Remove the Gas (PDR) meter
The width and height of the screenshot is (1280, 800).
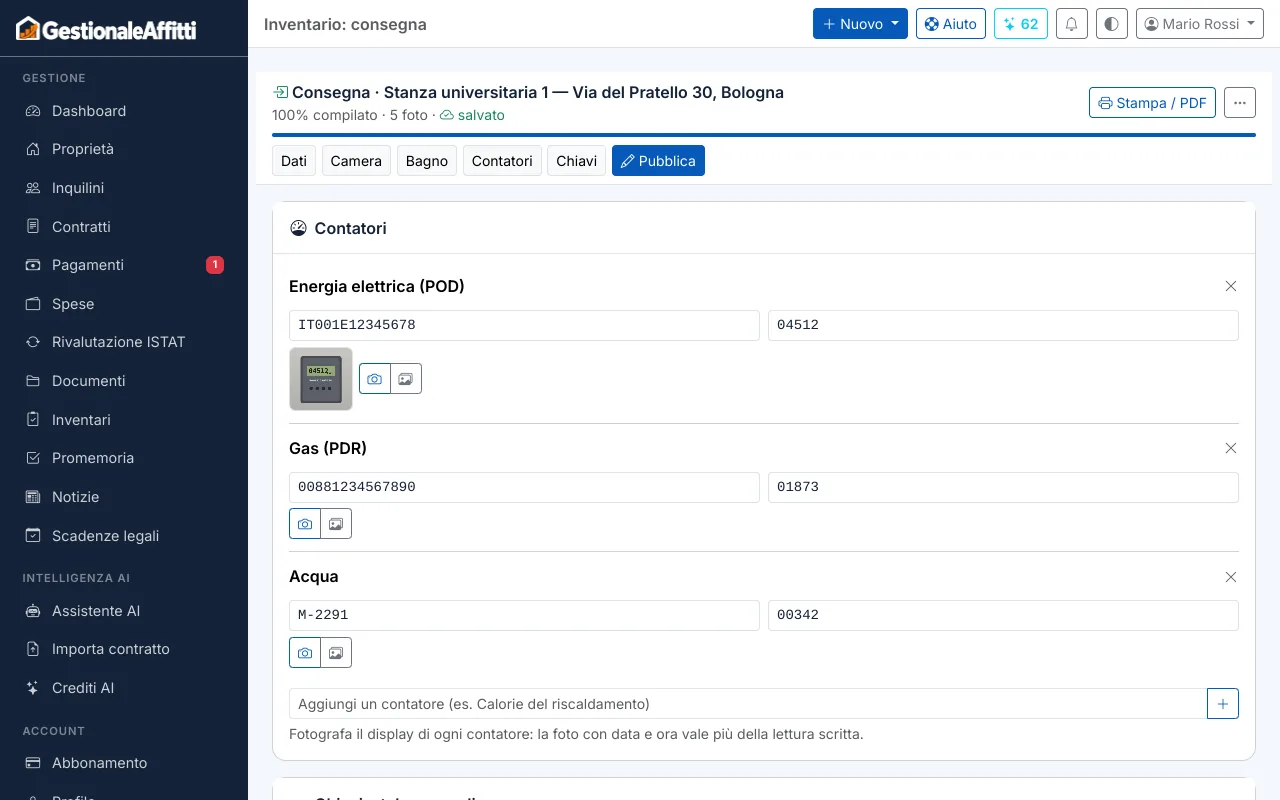(x=1231, y=448)
